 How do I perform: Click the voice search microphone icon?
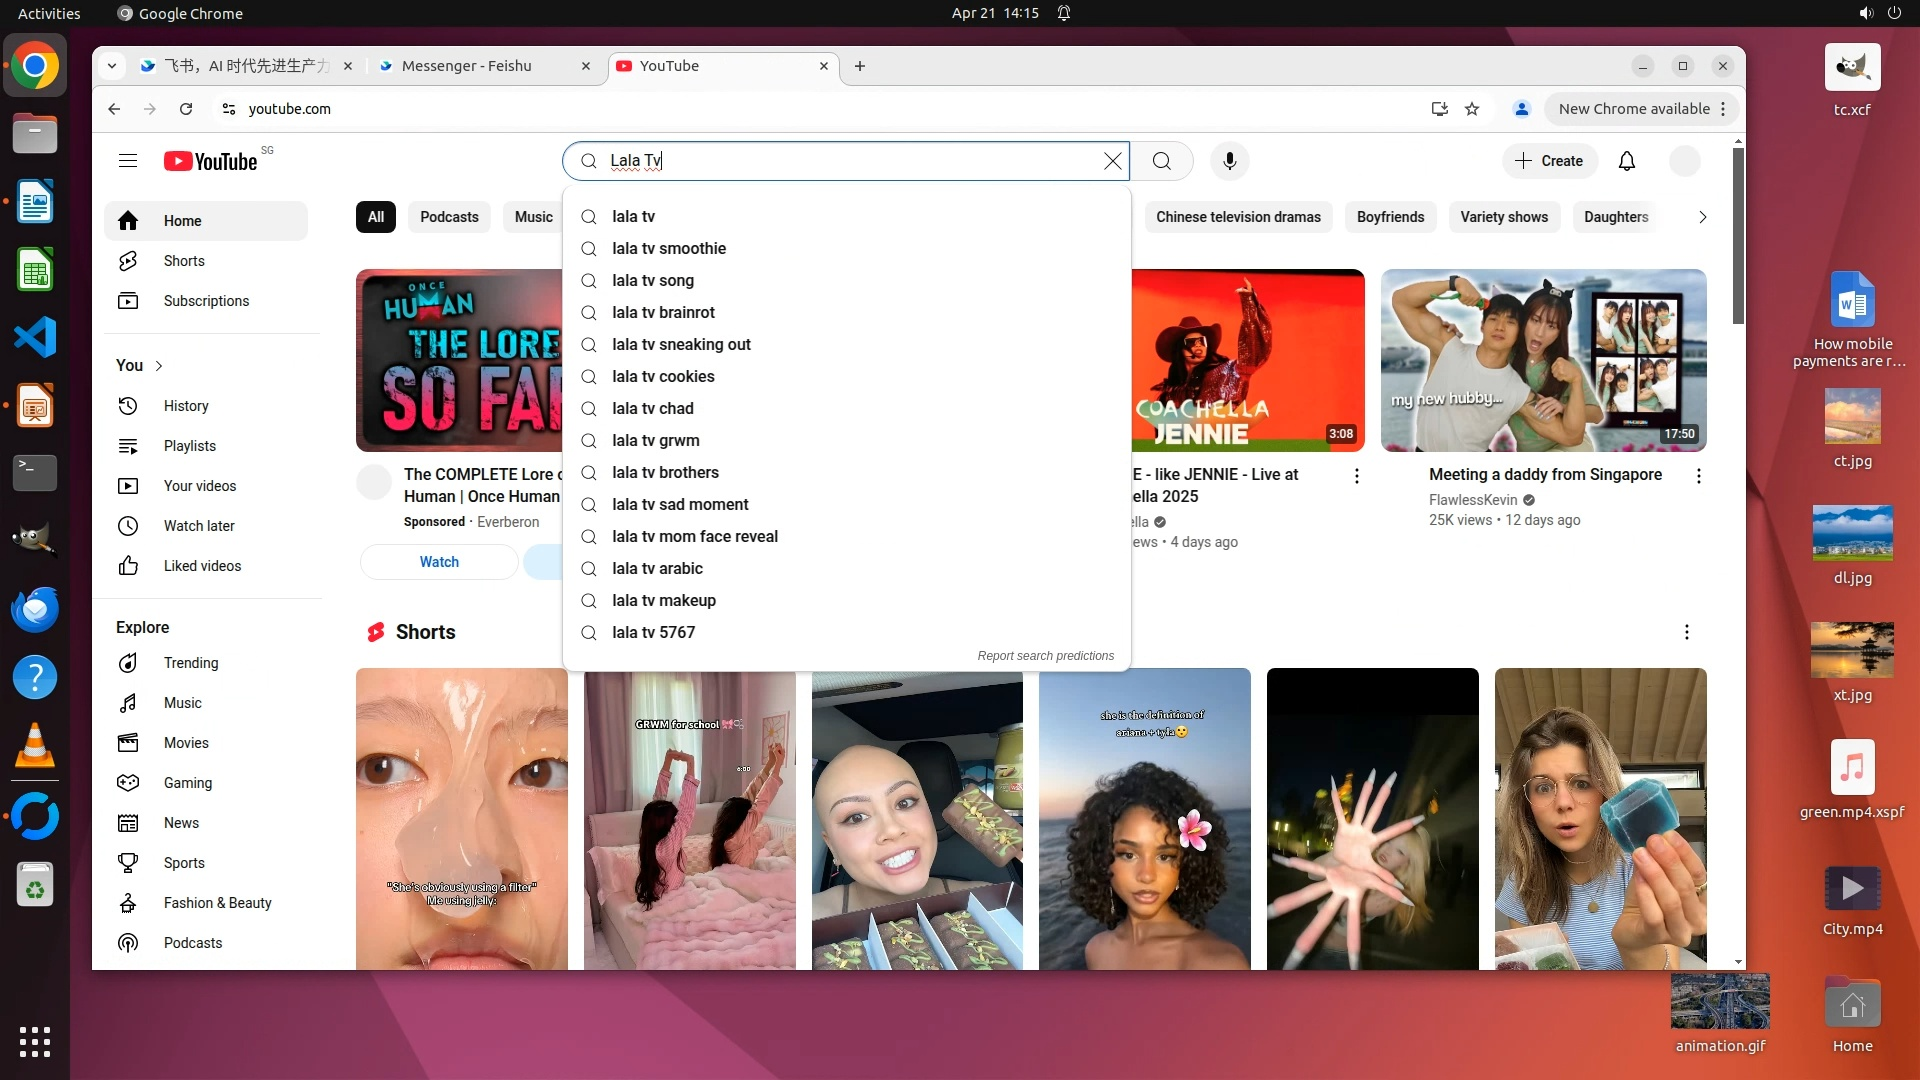(x=1229, y=161)
